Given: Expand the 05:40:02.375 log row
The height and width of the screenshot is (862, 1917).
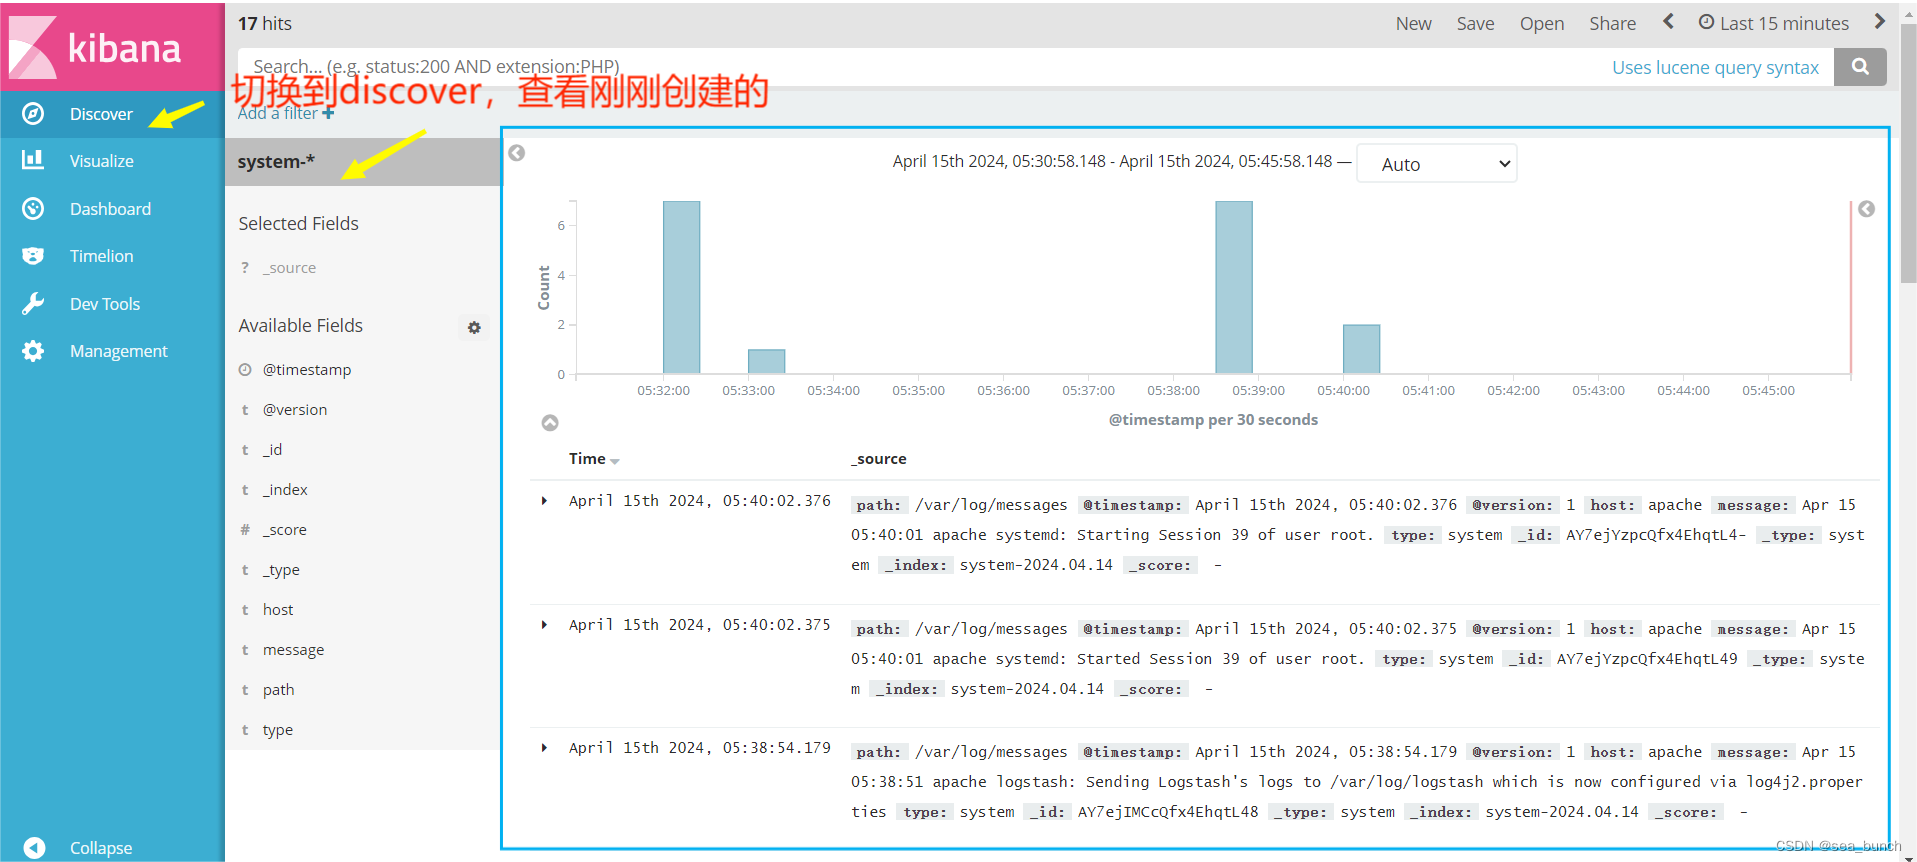Looking at the screenshot, I should point(544,625).
